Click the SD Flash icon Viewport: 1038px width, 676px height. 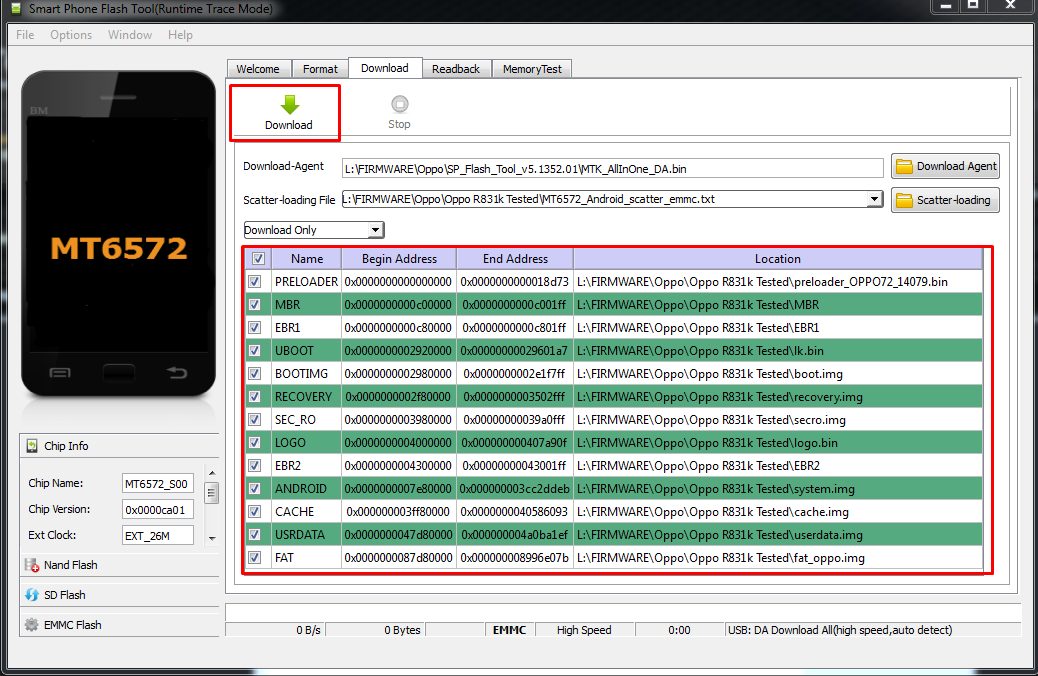[x=32, y=595]
